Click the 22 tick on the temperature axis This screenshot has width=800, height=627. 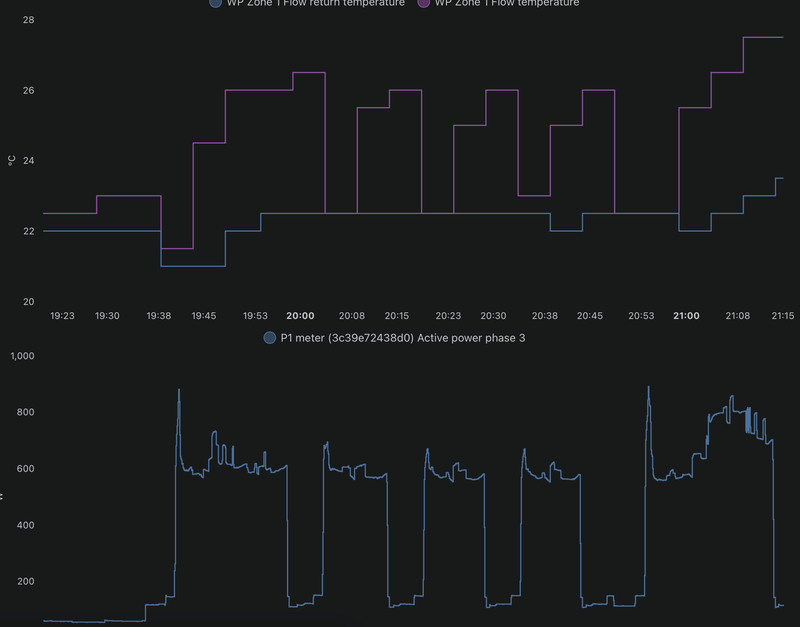point(29,231)
